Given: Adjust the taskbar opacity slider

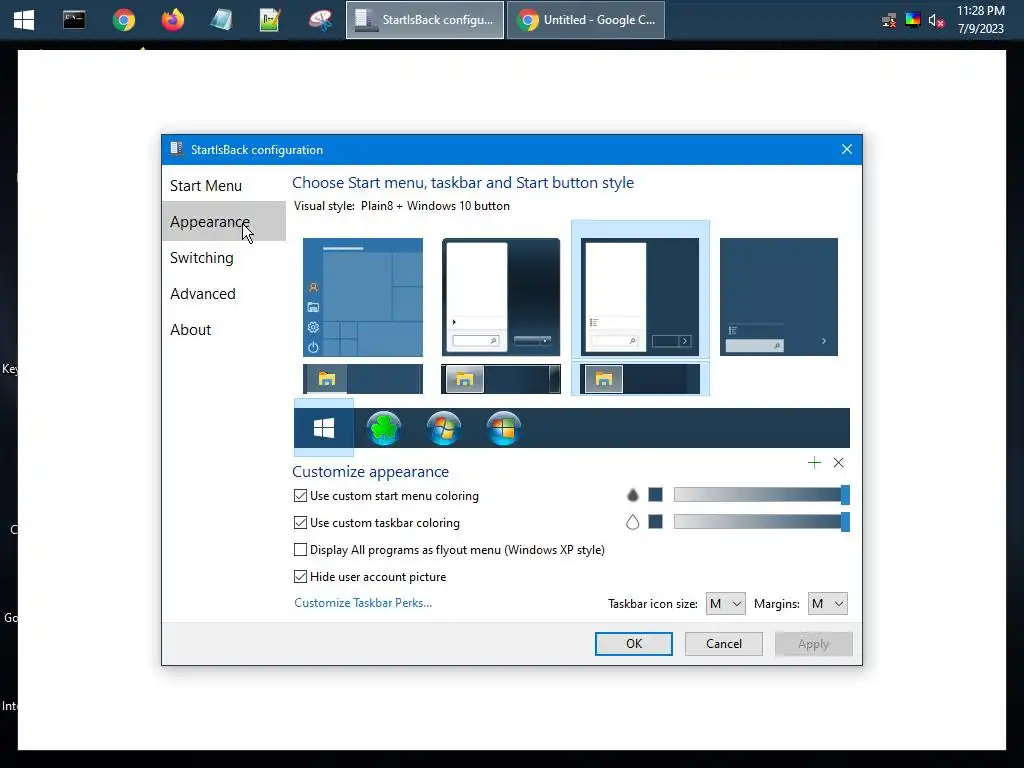Looking at the screenshot, I should (761, 522).
